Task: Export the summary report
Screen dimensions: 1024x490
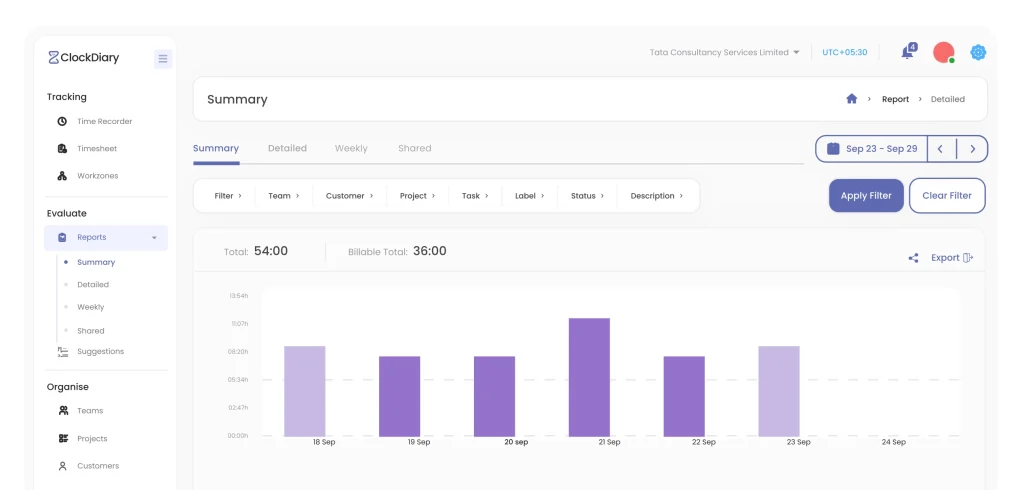Action: (952, 258)
